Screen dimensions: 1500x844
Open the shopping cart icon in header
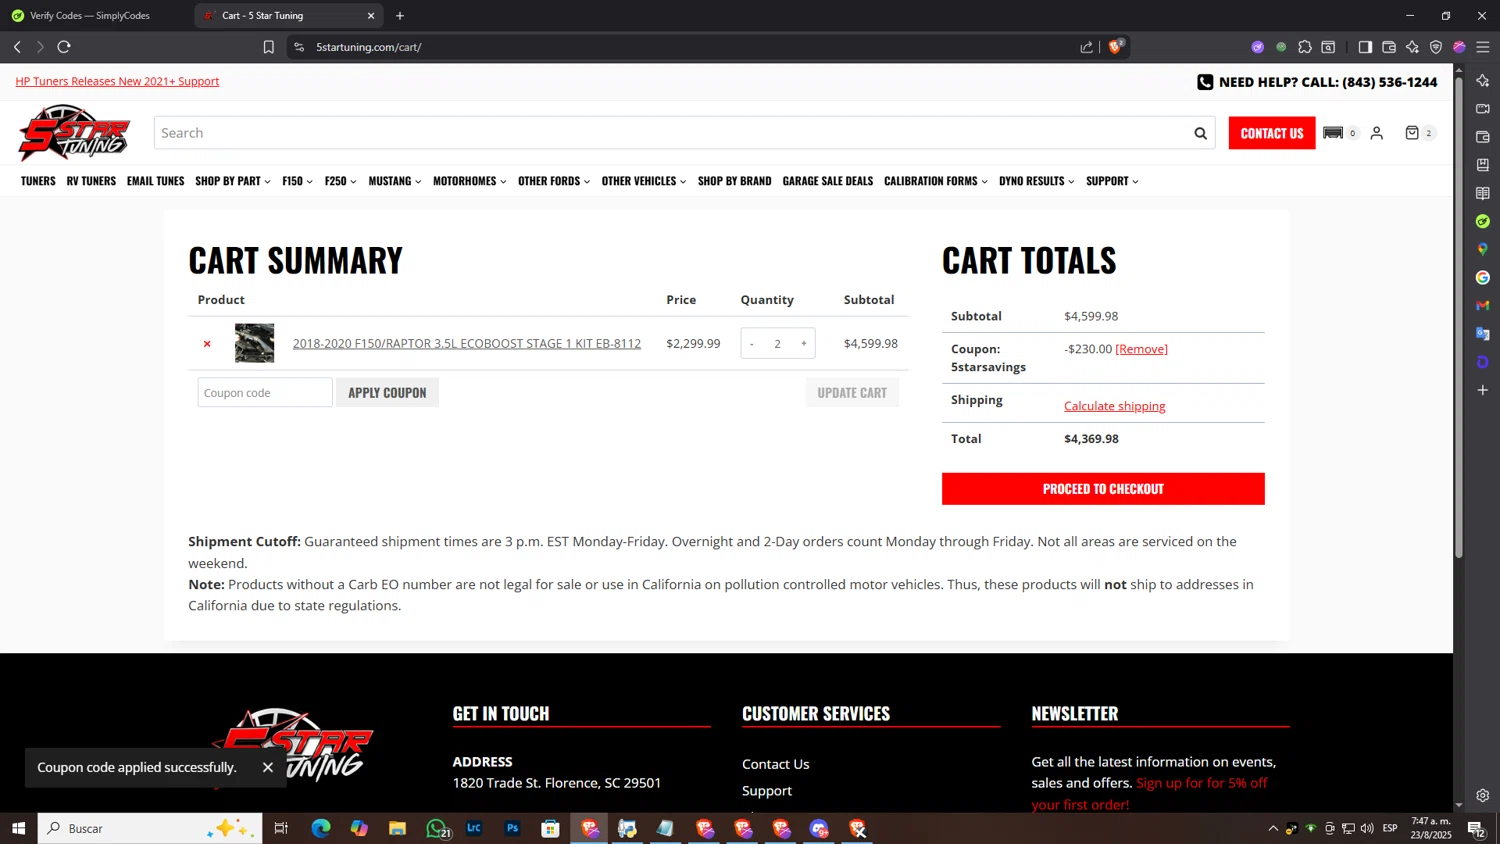point(1412,133)
